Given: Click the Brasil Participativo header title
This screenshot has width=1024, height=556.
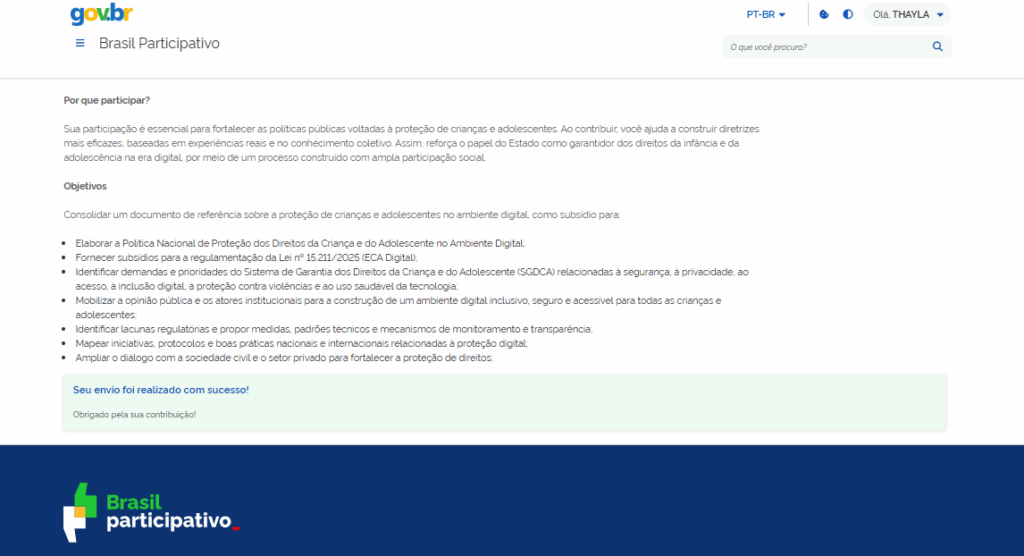Looking at the screenshot, I should [159, 44].
